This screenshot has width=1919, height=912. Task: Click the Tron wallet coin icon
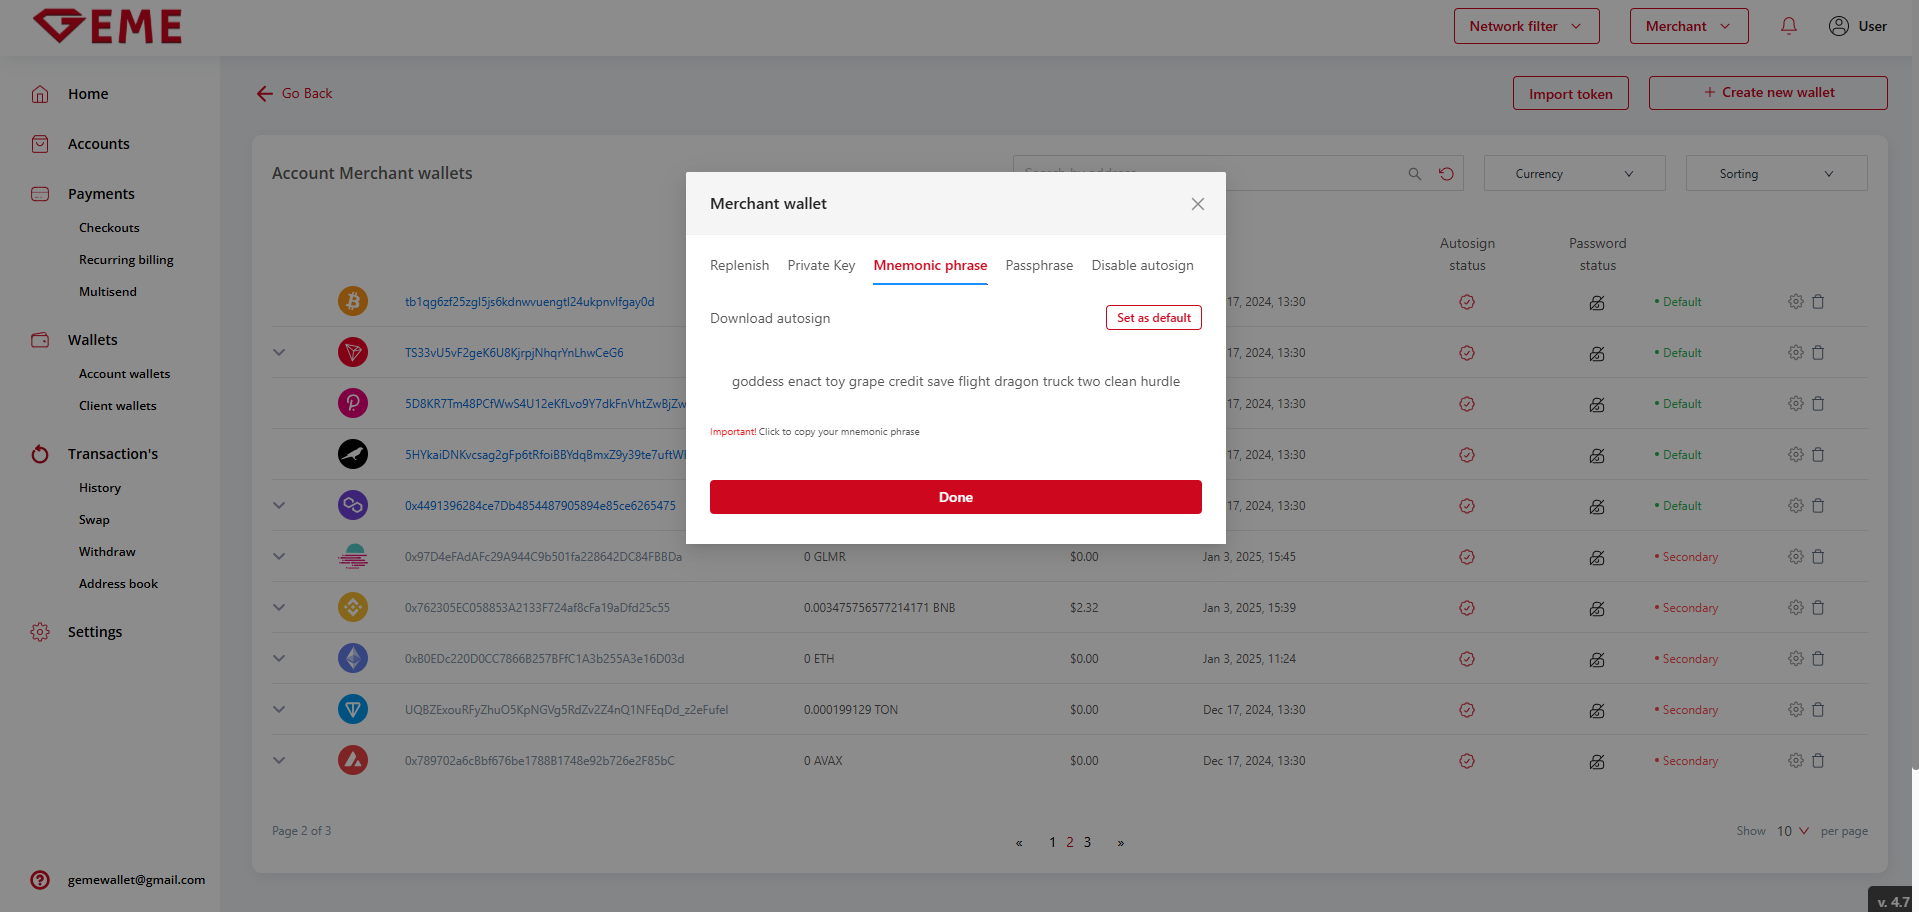(352, 352)
